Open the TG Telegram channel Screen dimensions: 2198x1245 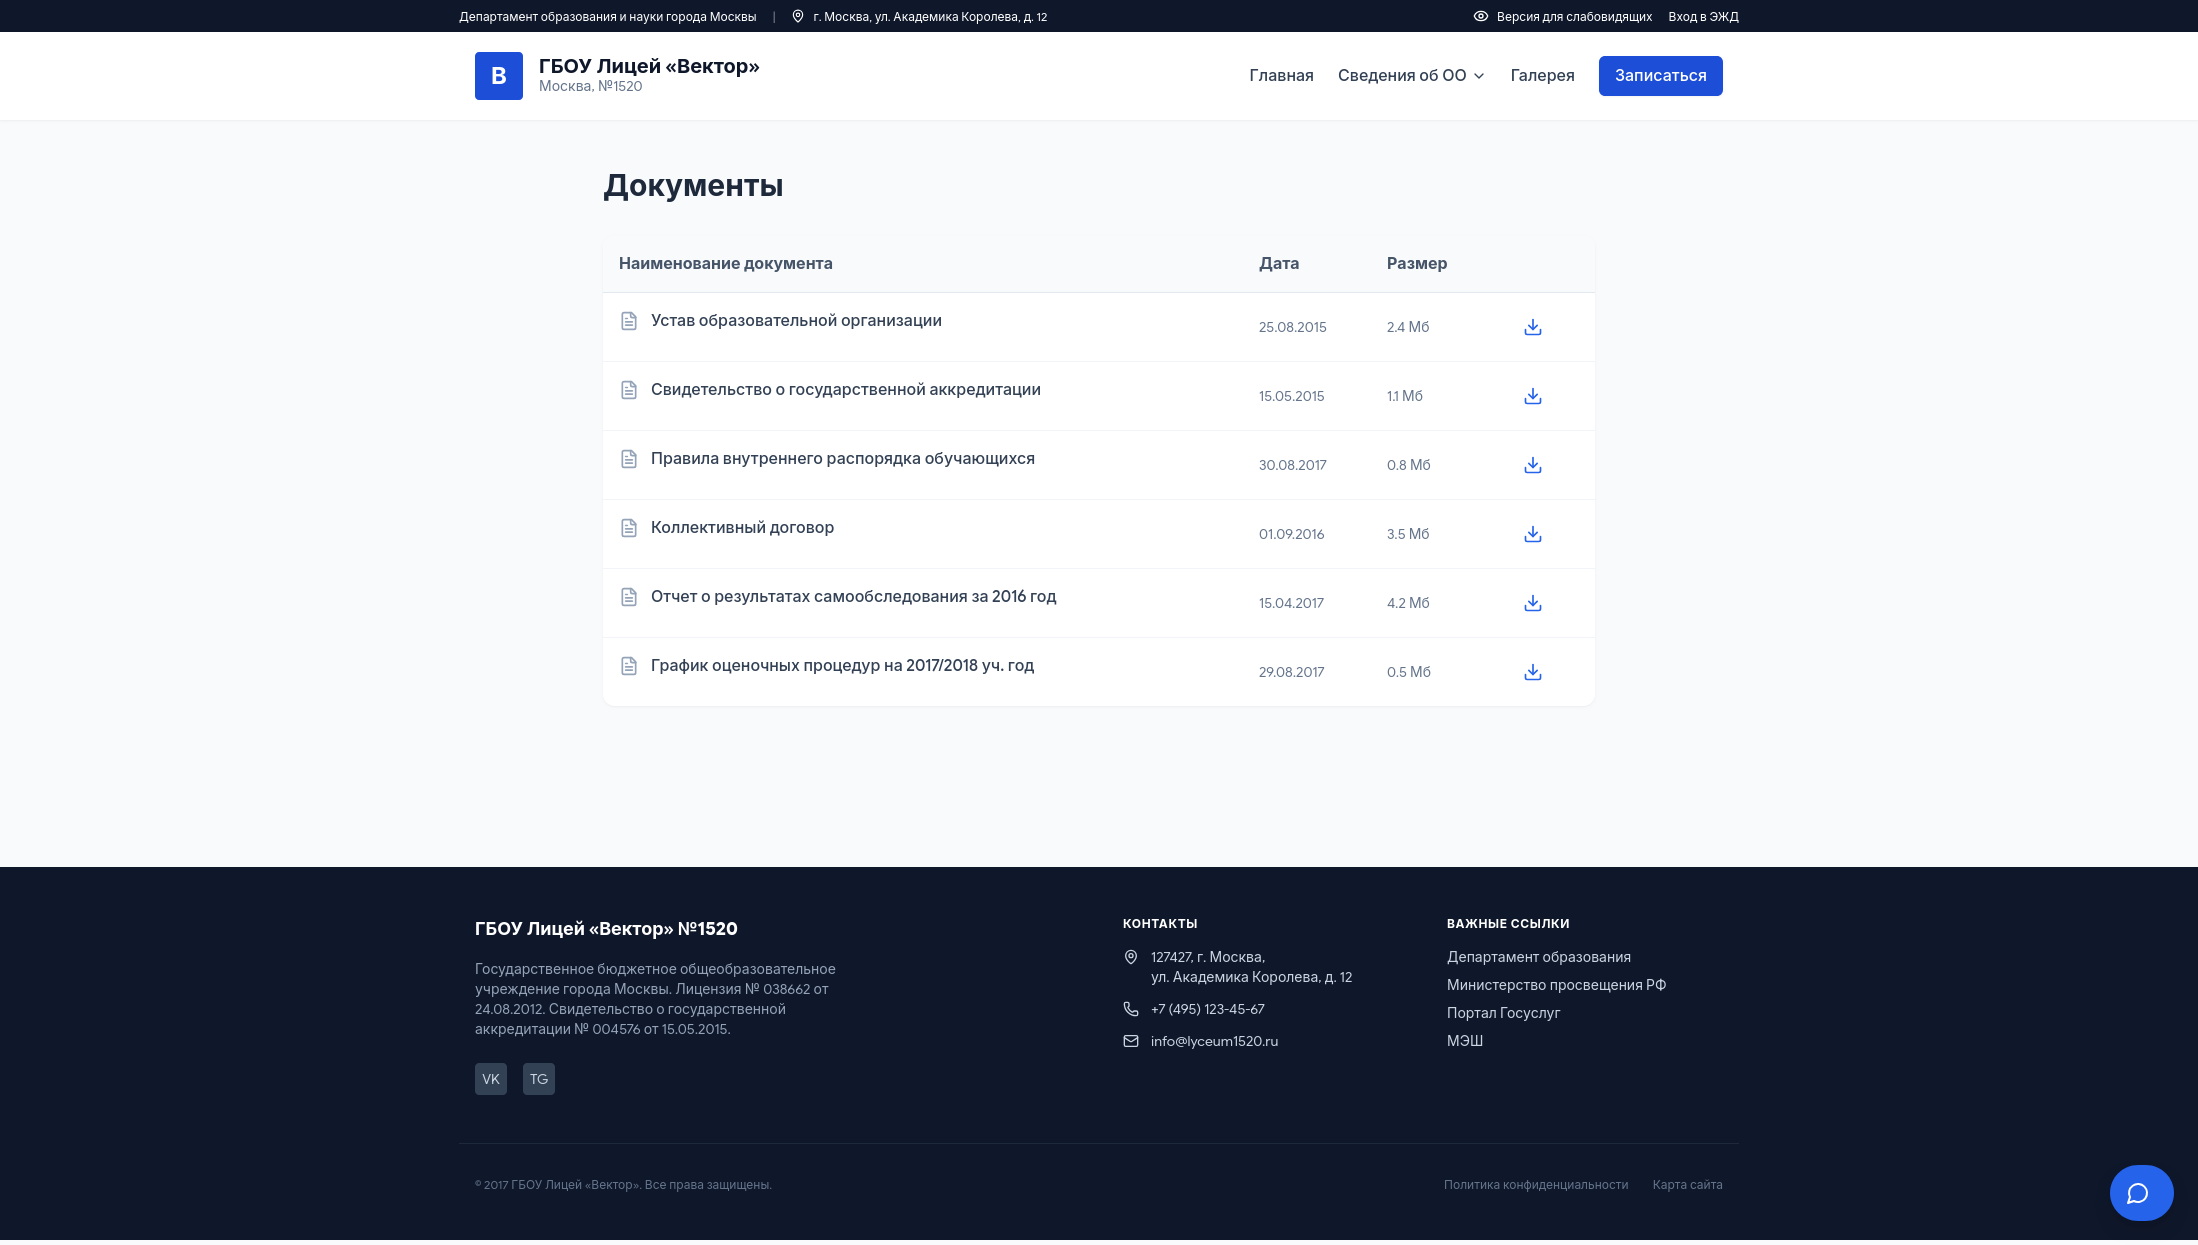coord(538,1079)
